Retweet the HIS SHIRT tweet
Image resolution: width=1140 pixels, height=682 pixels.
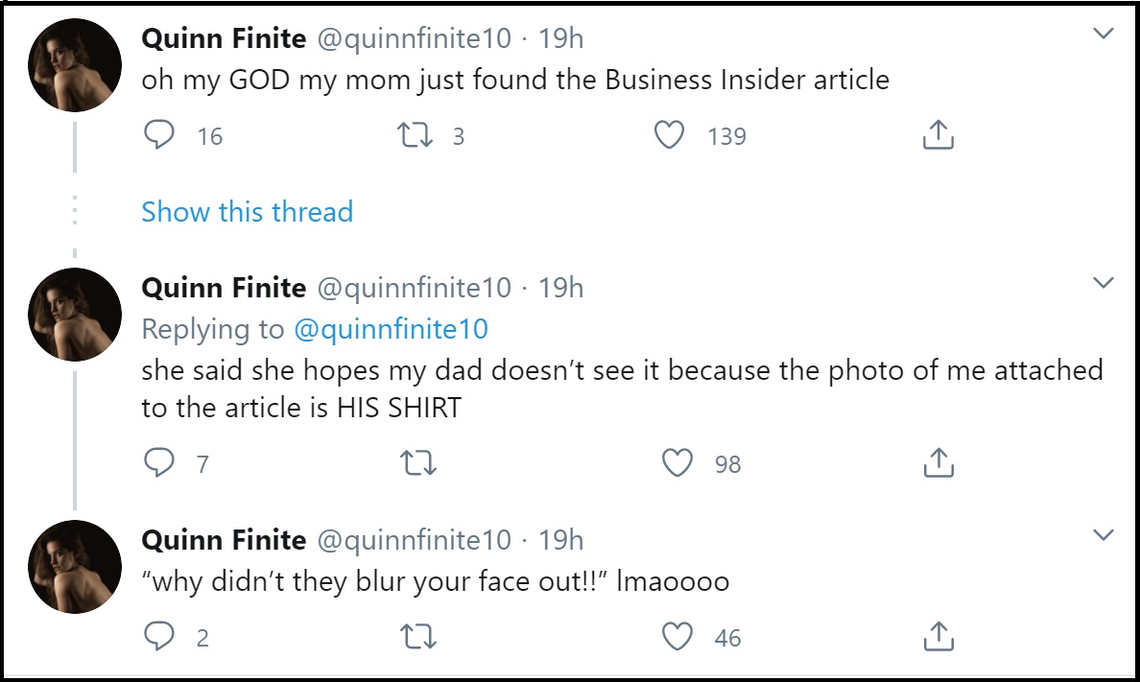417,463
